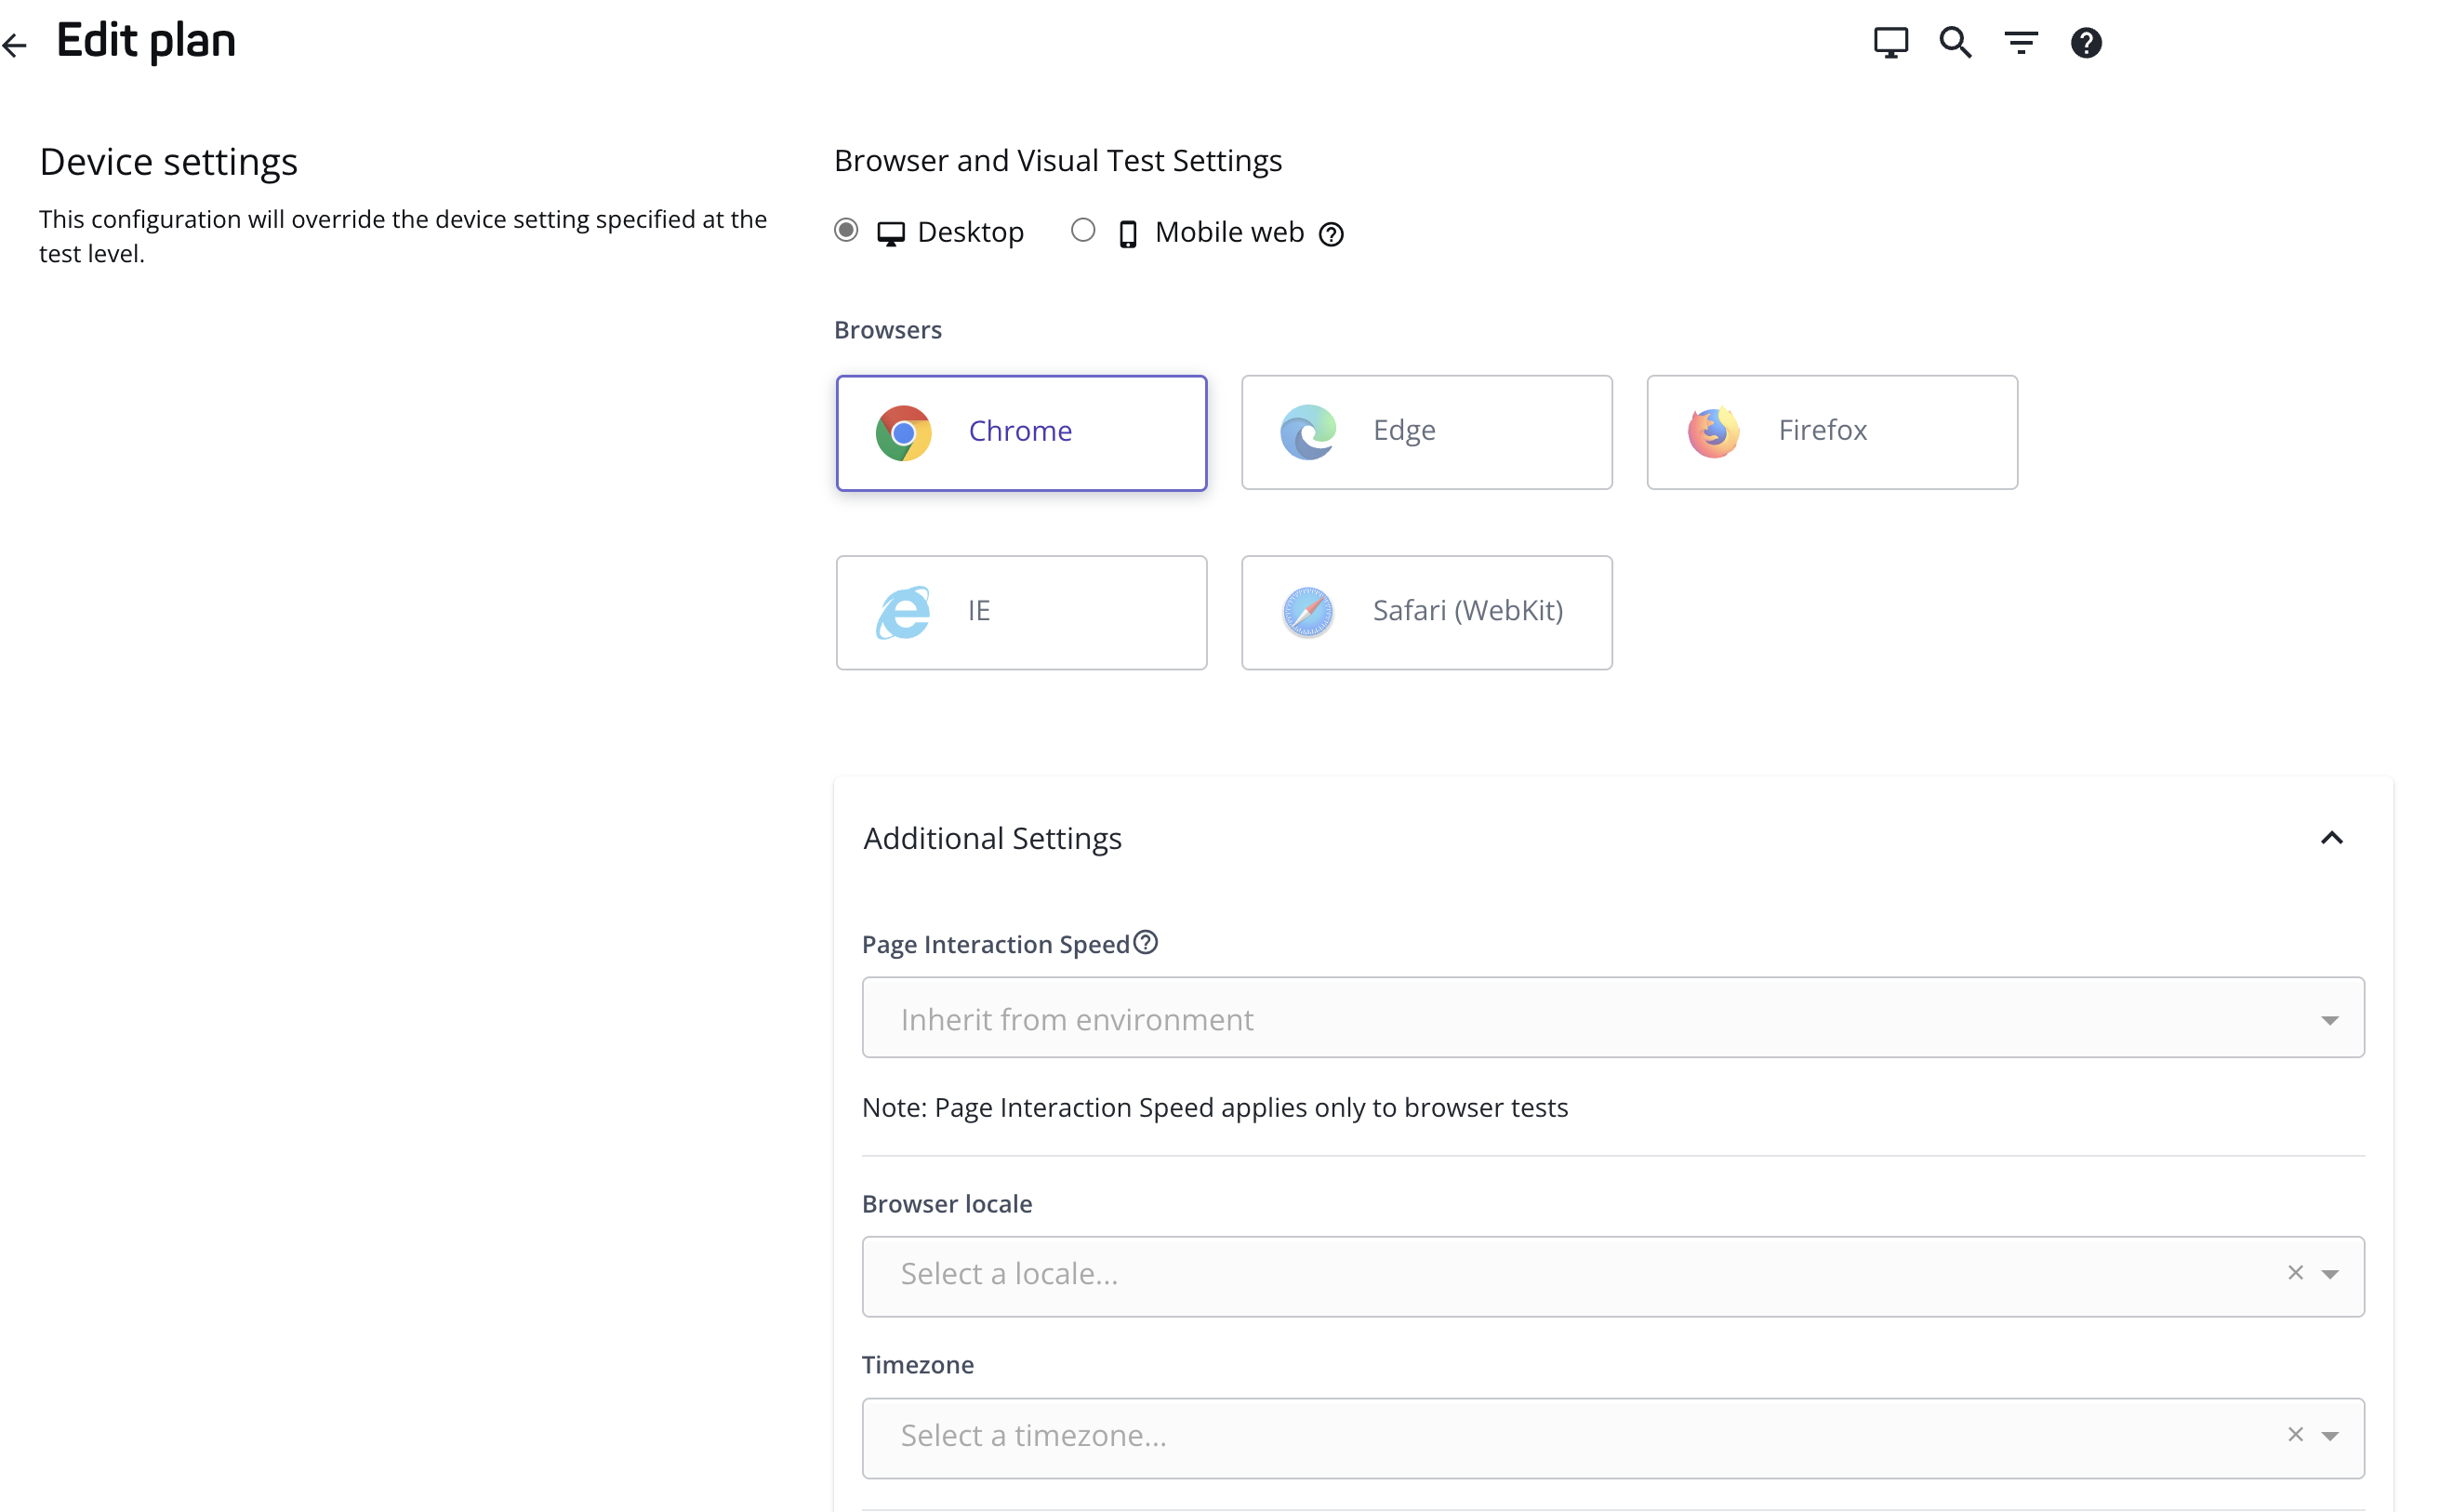Clear the Timezone selection with X
The height and width of the screenshot is (1512, 2453).
pos(2294,1435)
